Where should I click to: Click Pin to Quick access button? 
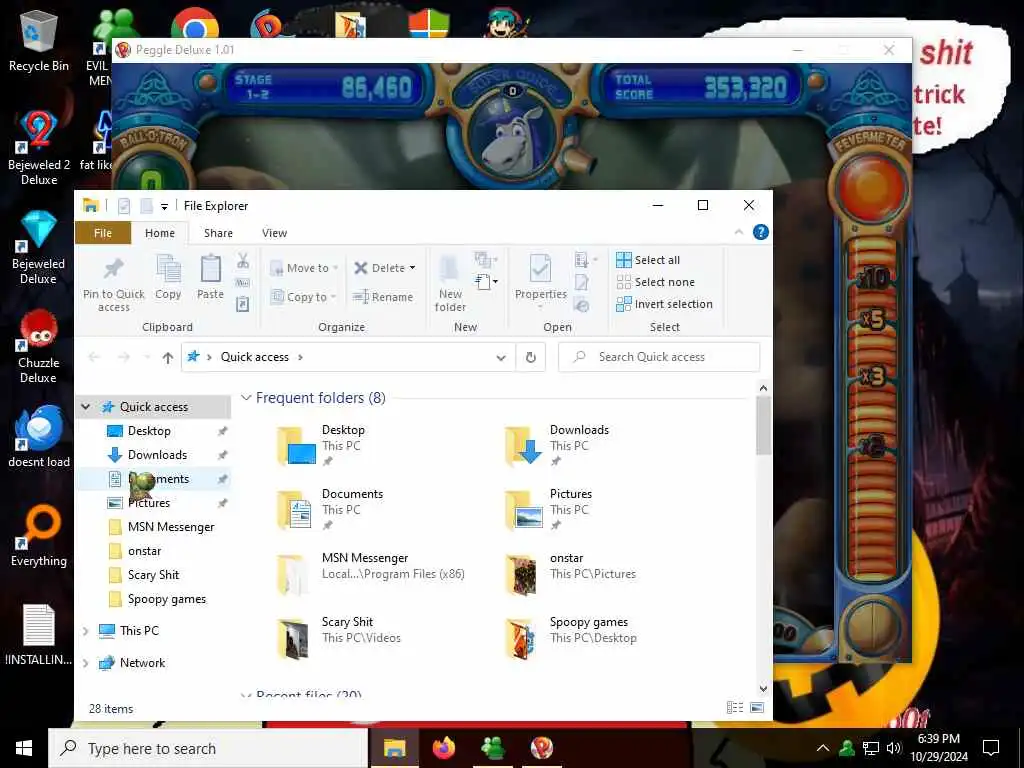click(114, 283)
